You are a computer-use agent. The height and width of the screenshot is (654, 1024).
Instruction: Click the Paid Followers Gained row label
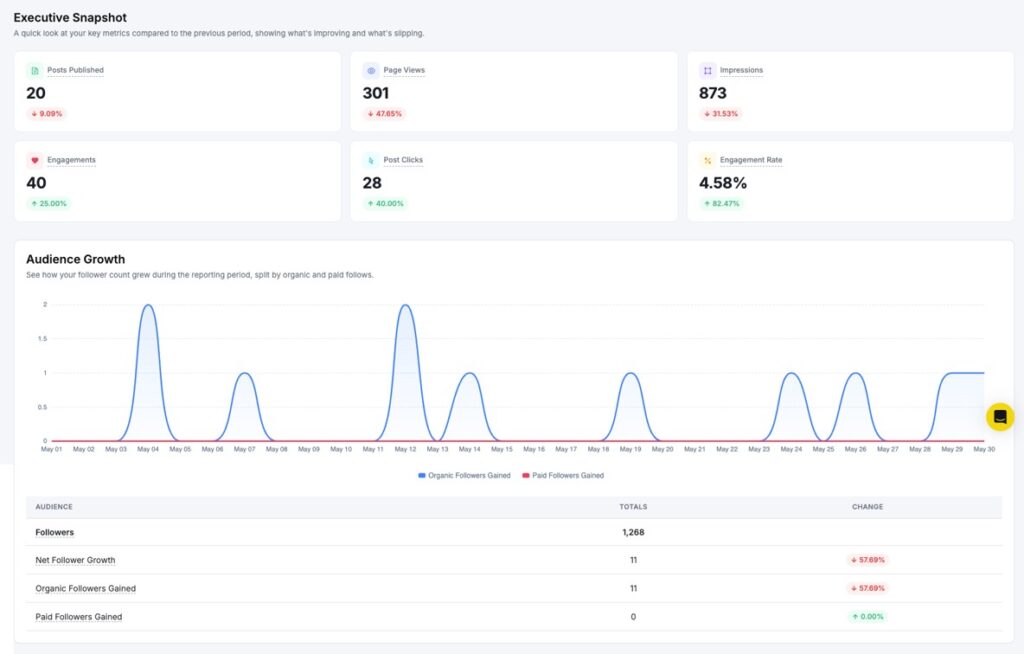click(78, 616)
